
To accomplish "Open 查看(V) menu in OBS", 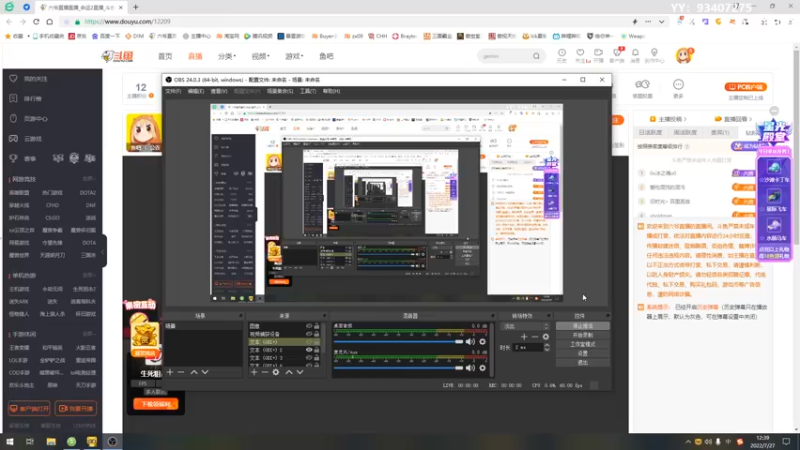I will [219, 91].
